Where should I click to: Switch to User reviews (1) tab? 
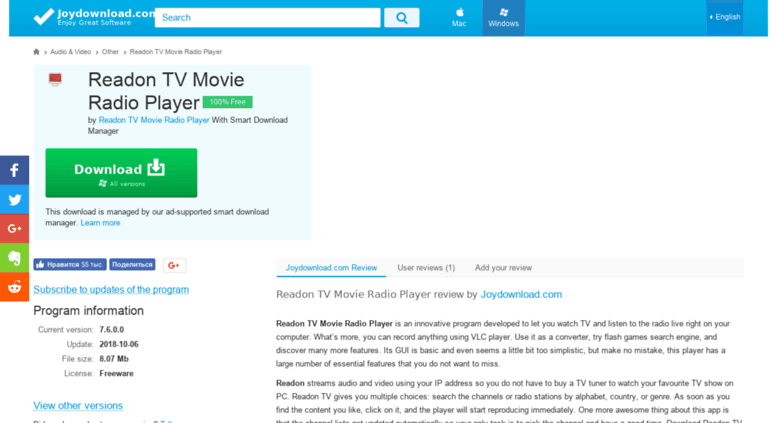[x=426, y=267]
